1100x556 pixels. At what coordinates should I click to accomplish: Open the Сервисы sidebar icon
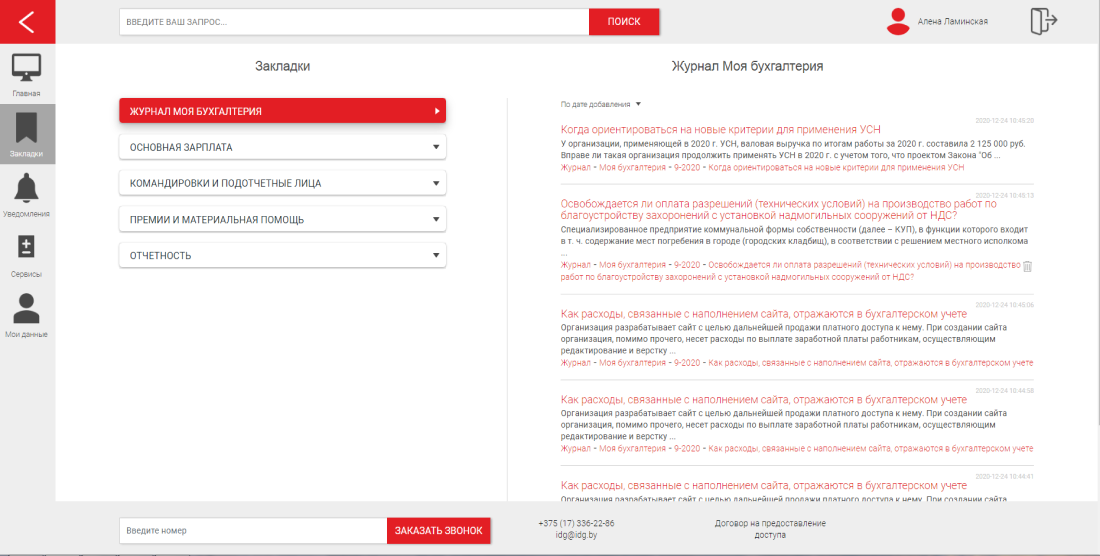click(27, 247)
